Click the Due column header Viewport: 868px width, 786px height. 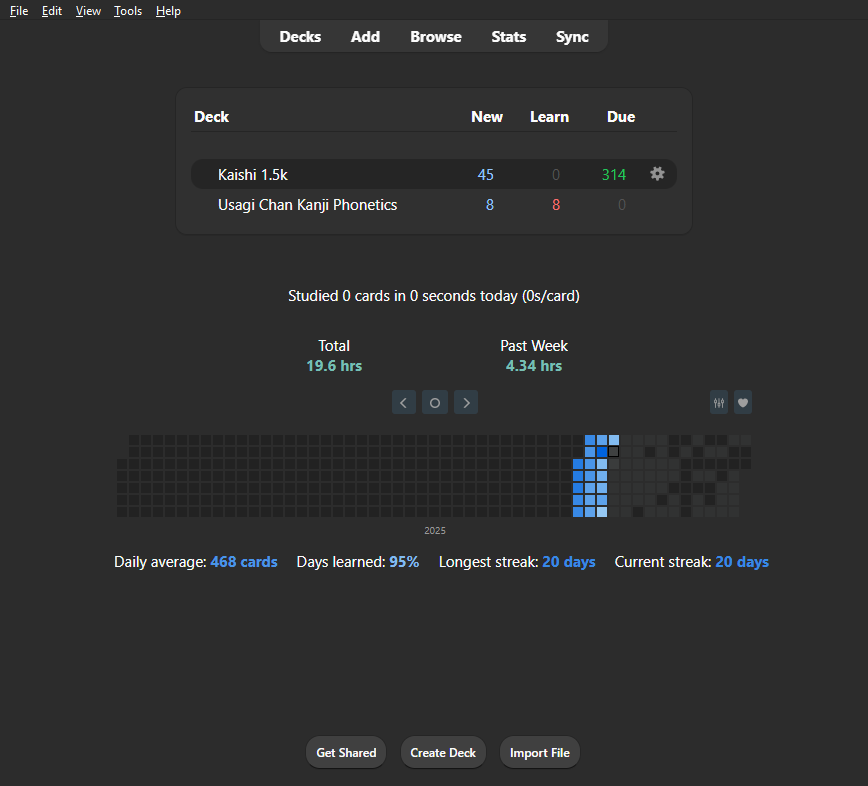pyautogui.click(x=621, y=117)
